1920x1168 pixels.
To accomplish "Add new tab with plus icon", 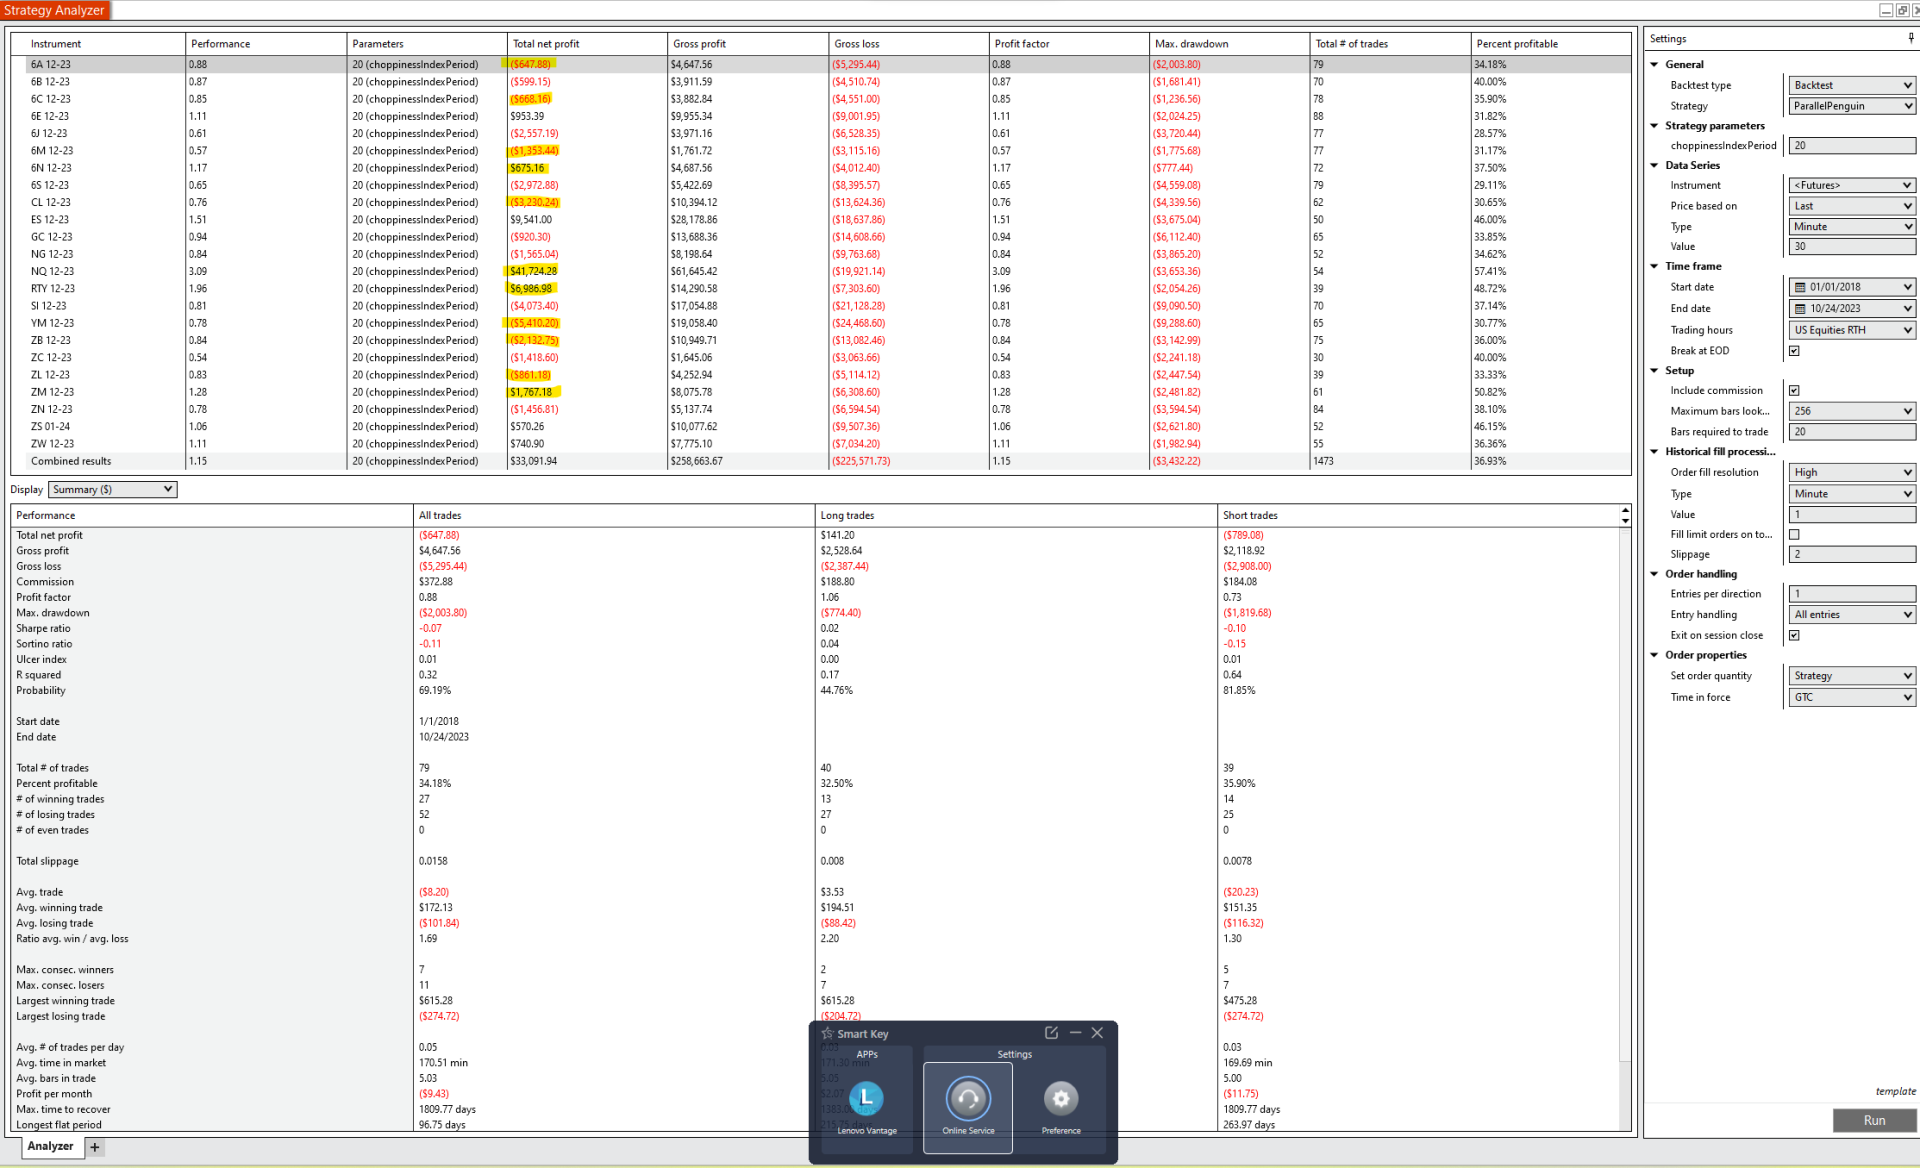I will click(95, 1147).
